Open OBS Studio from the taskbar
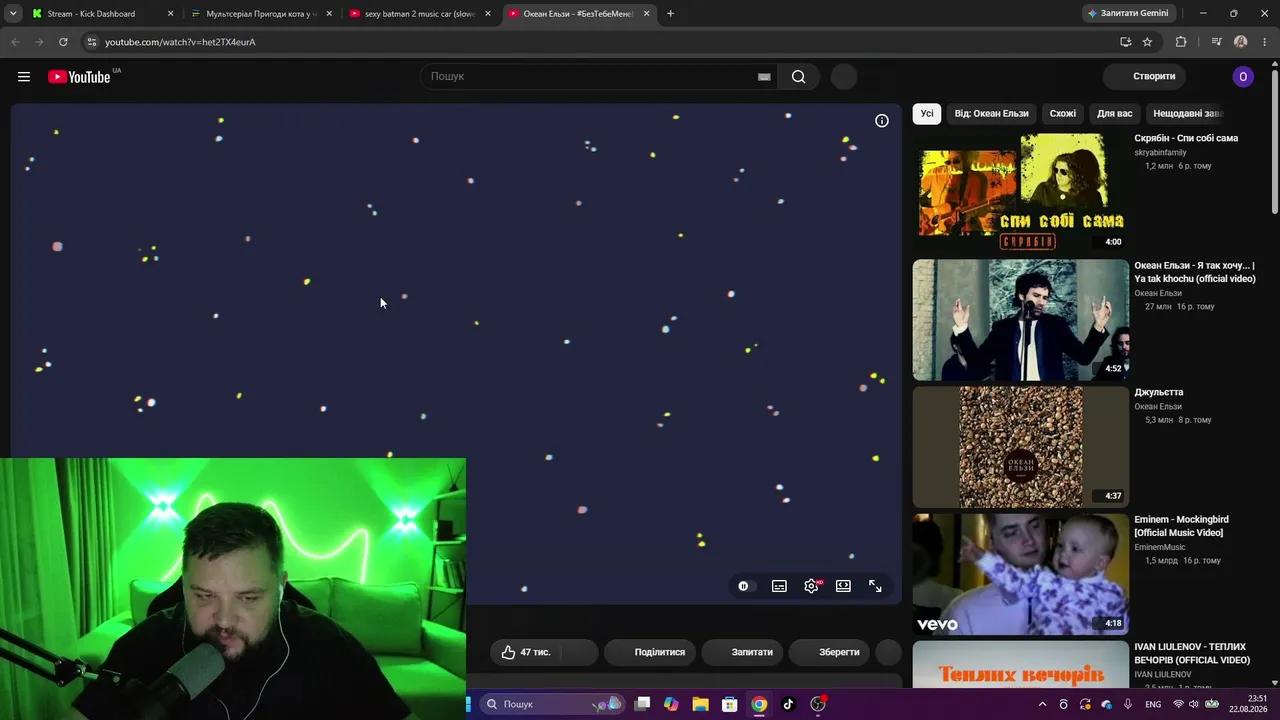This screenshot has width=1280, height=720. point(818,704)
